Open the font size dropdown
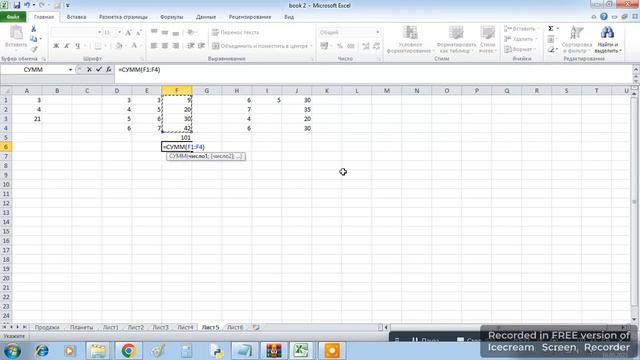Viewport: 640px width, 360px height. tap(119, 32)
